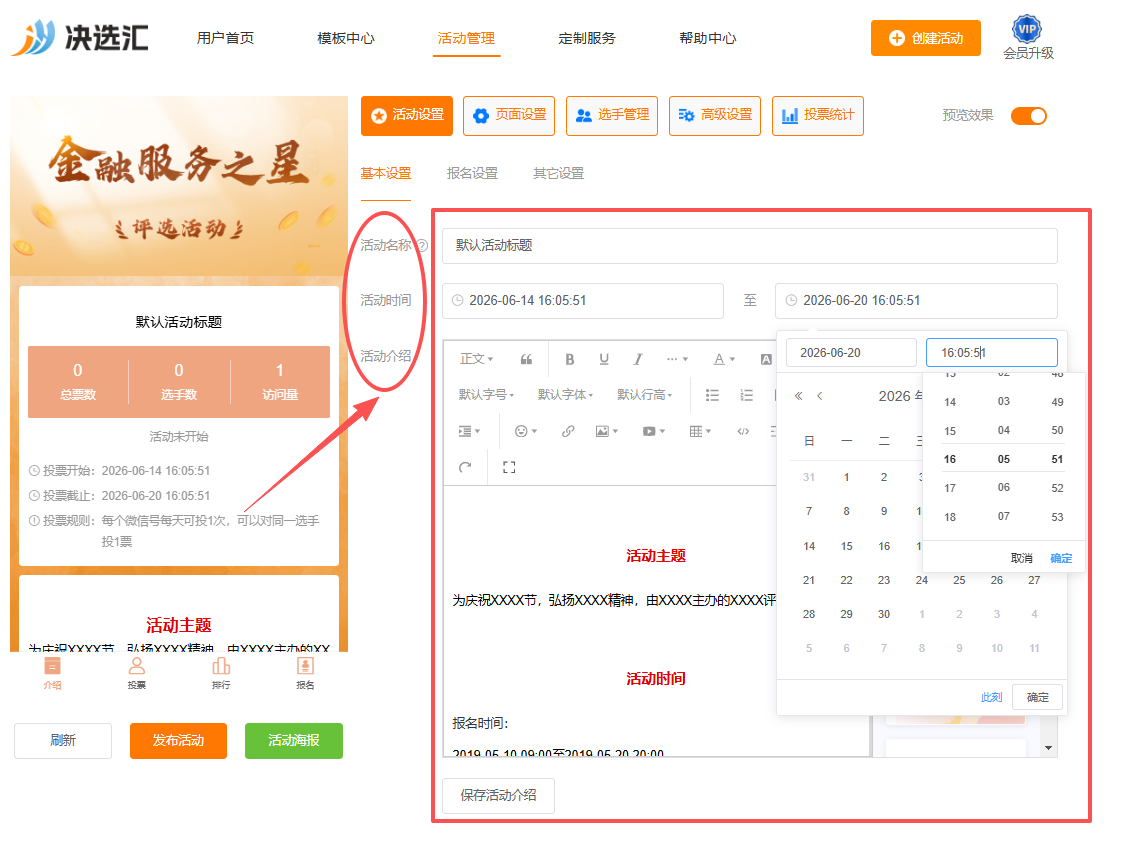Click the 活动设置 button
1121x854 pixels.
pyautogui.click(x=407, y=115)
